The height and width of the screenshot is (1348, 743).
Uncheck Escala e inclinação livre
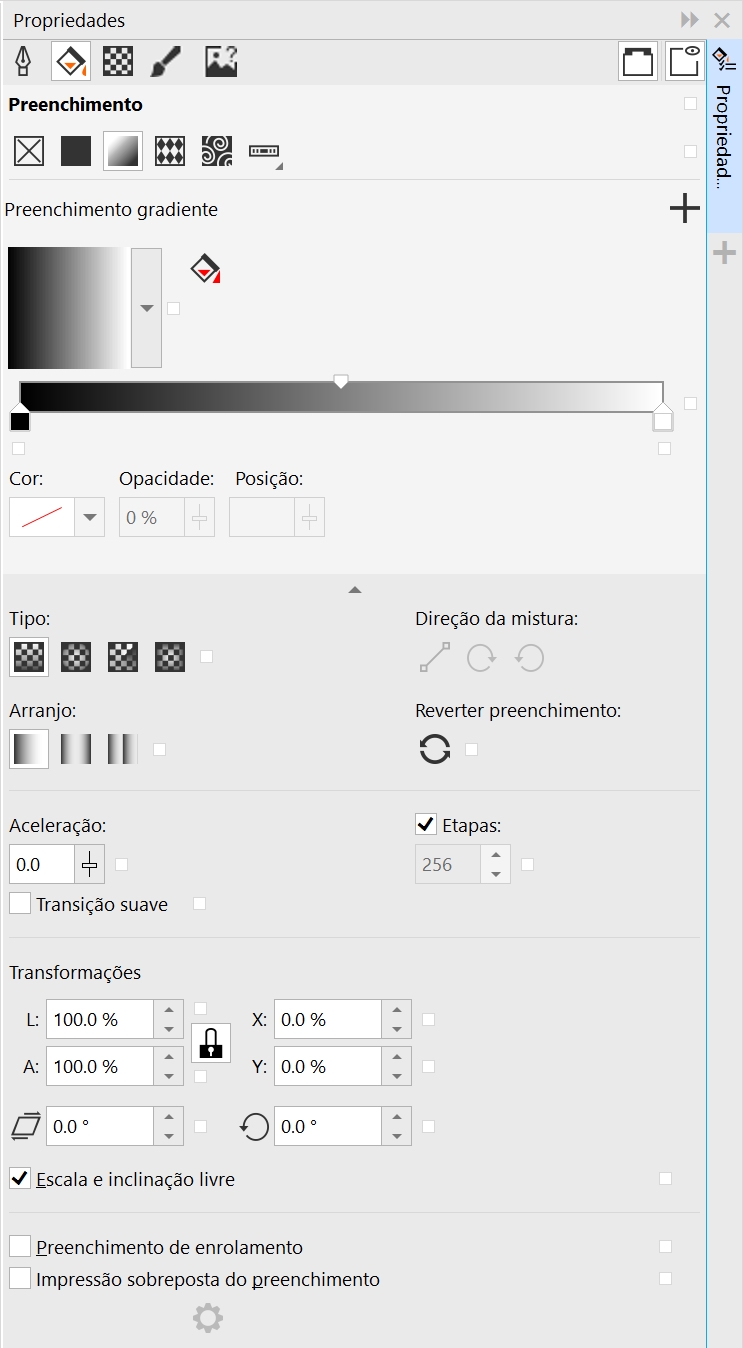pos(20,1178)
